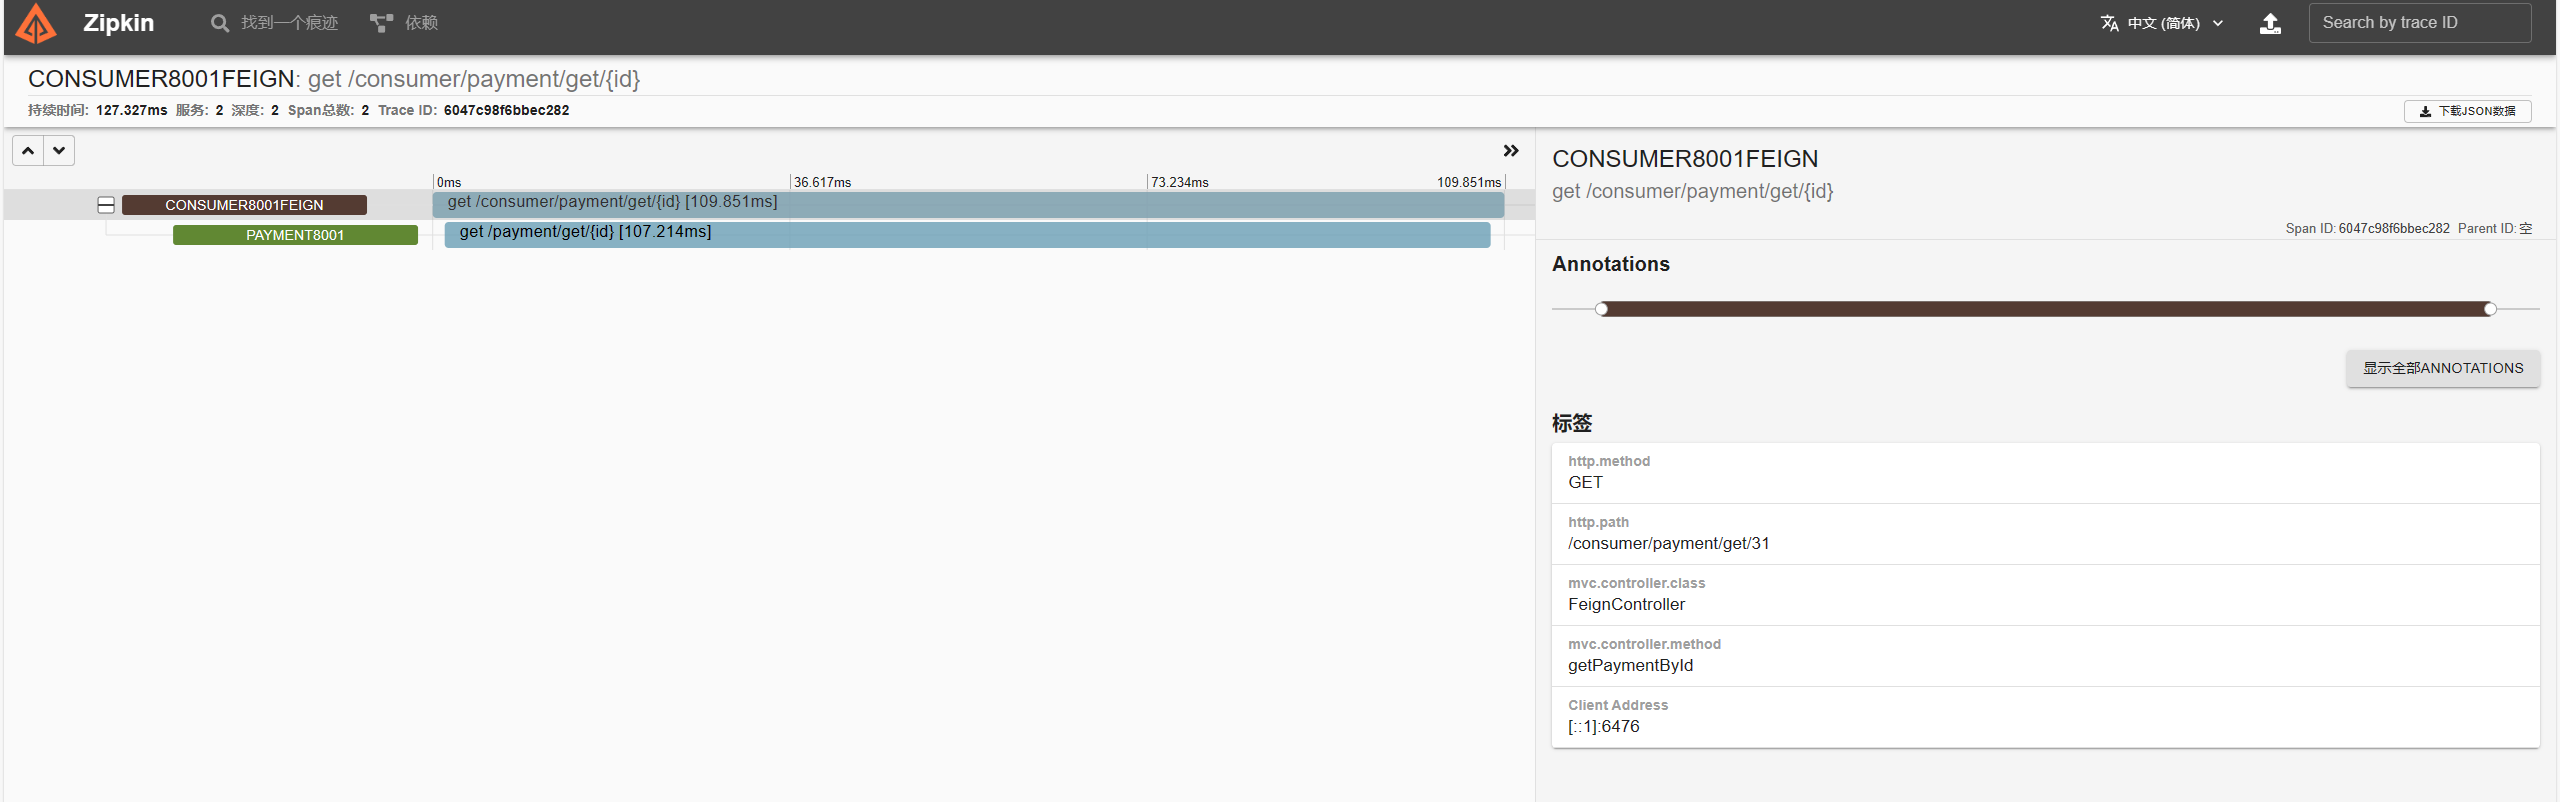Open the 找到一个痕迹 find trace page

288,23
